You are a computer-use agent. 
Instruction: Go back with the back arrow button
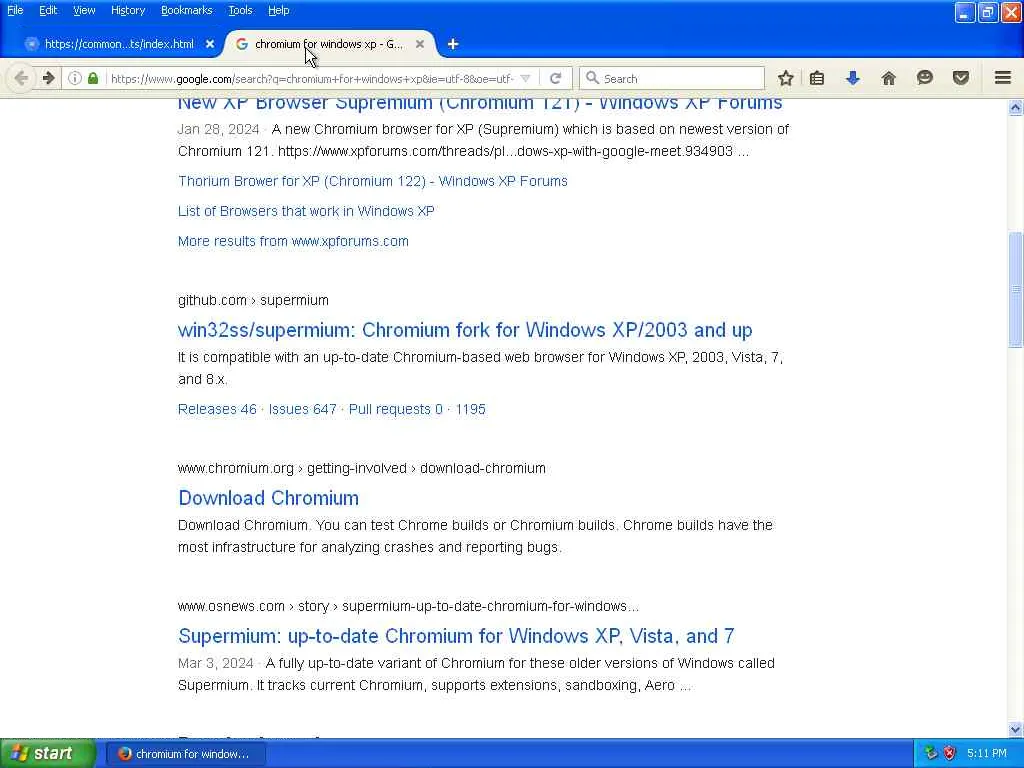click(x=21, y=78)
